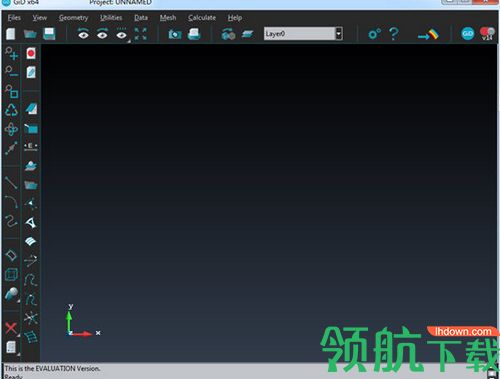Click the X axis label

[98, 333]
